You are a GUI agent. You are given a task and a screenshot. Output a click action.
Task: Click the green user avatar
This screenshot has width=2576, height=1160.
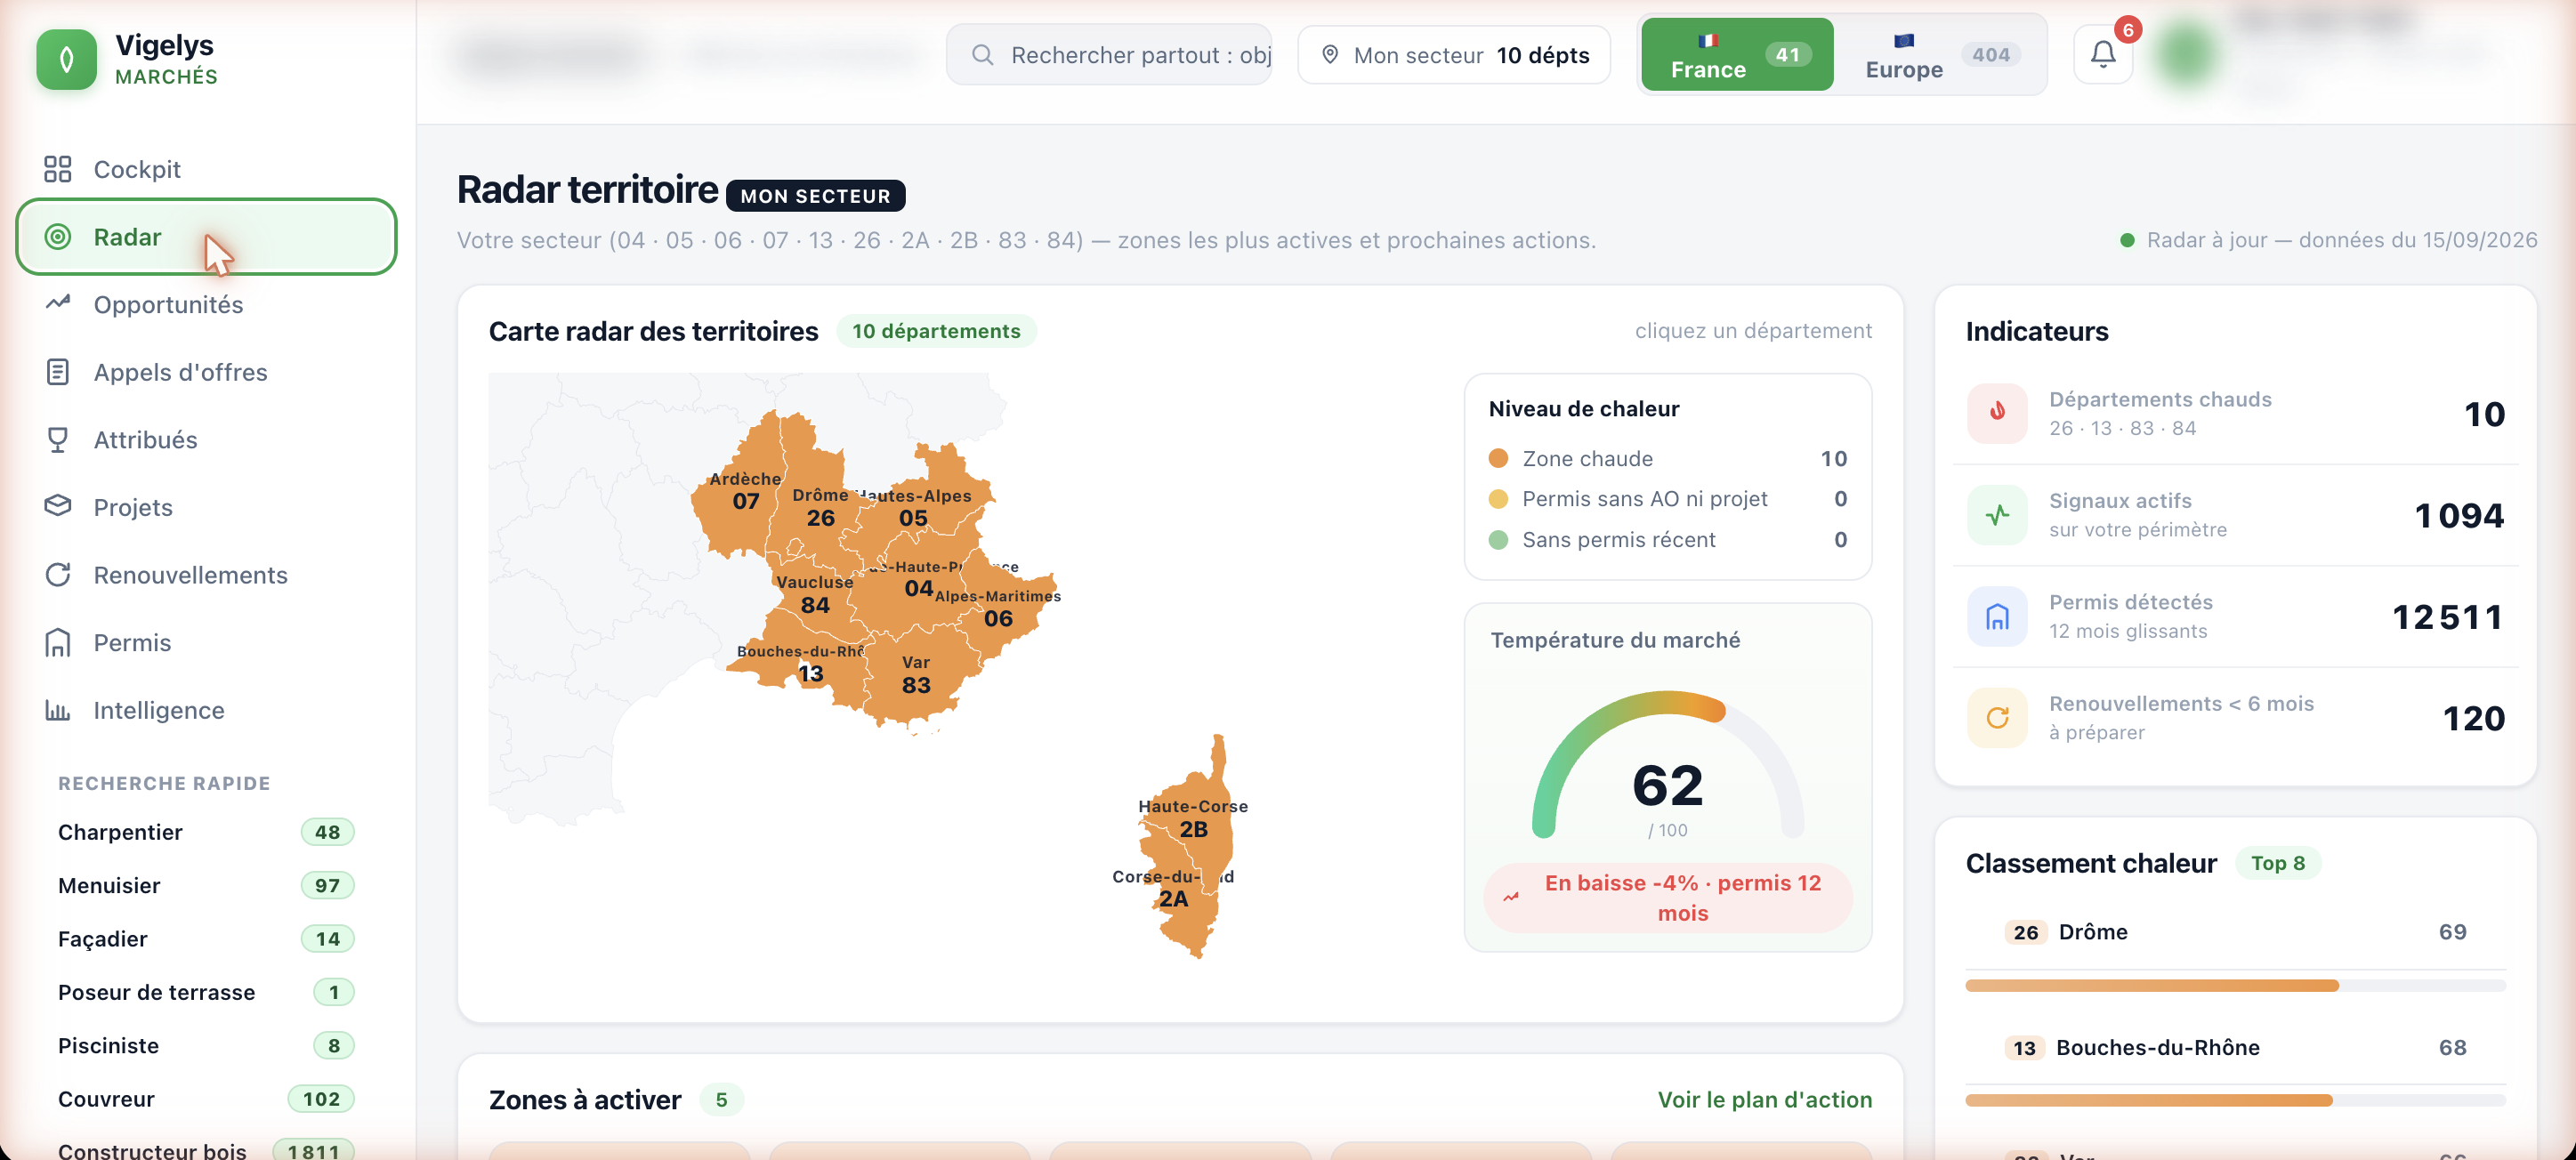2186,55
